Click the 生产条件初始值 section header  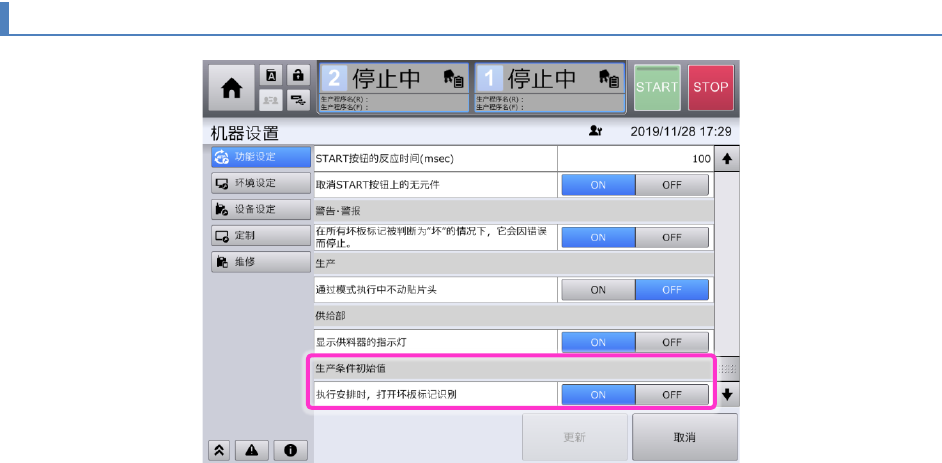(514, 369)
